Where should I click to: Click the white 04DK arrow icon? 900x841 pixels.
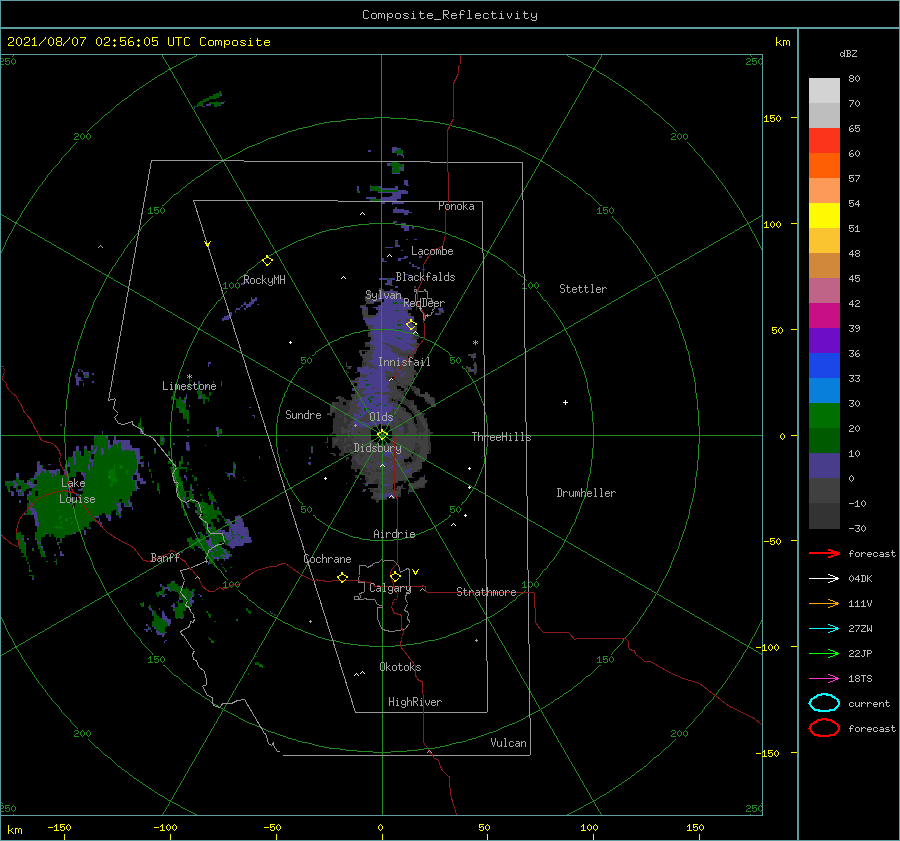(824, 578)
